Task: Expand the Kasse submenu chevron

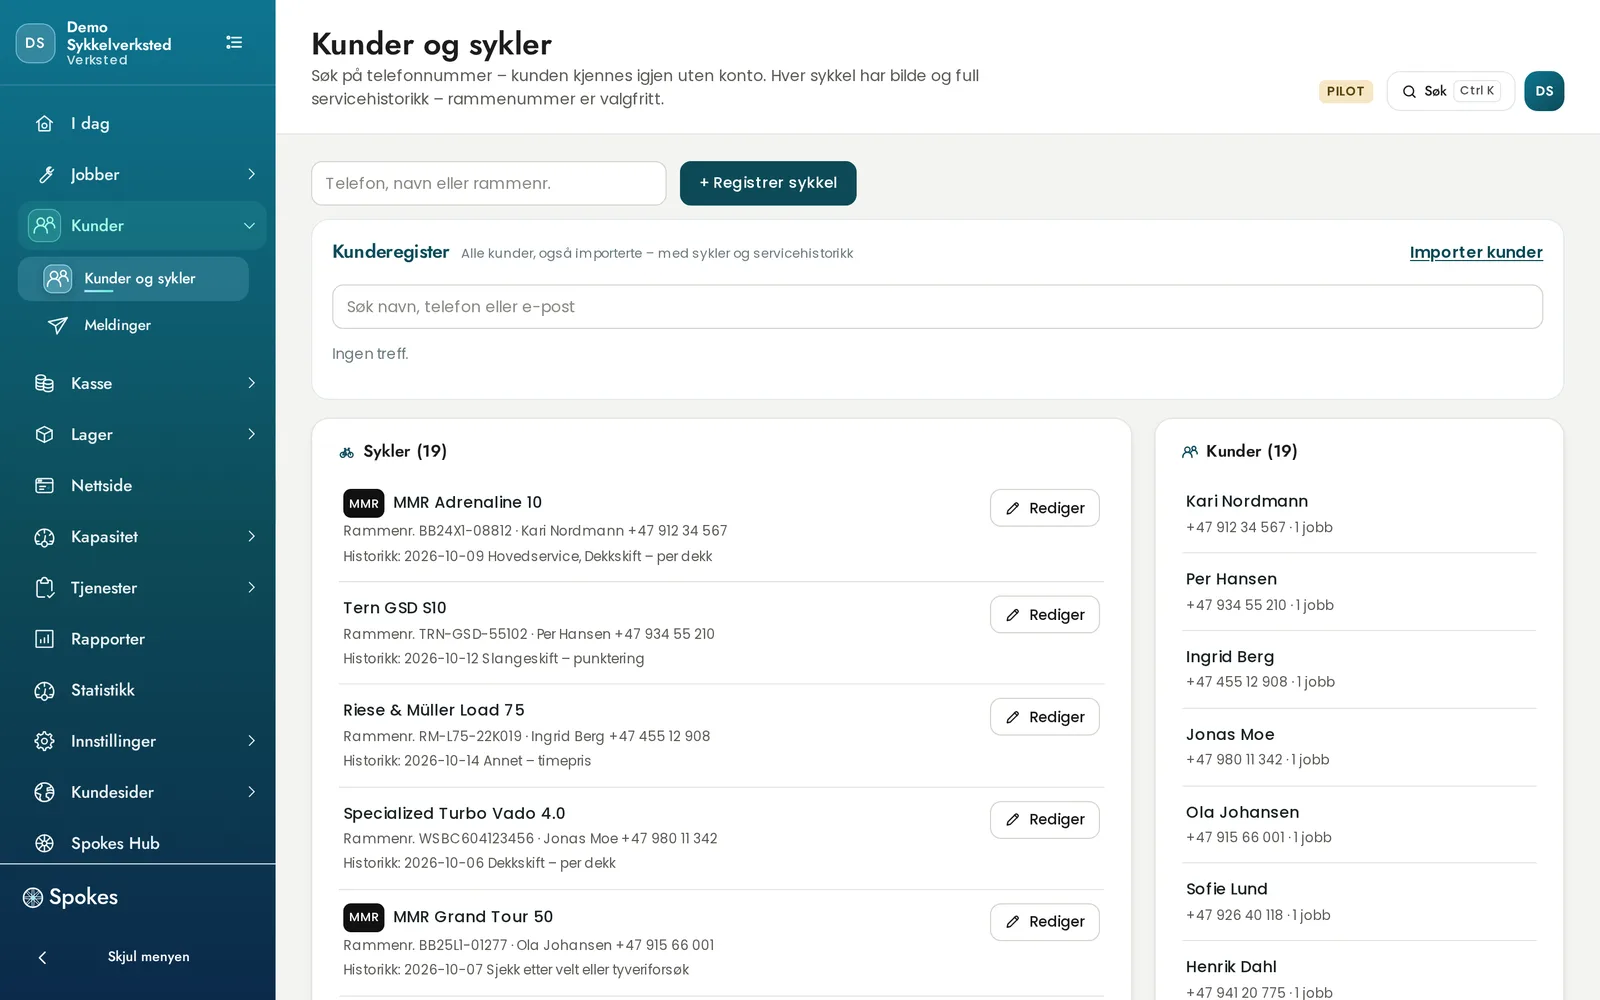Action: 251,383
